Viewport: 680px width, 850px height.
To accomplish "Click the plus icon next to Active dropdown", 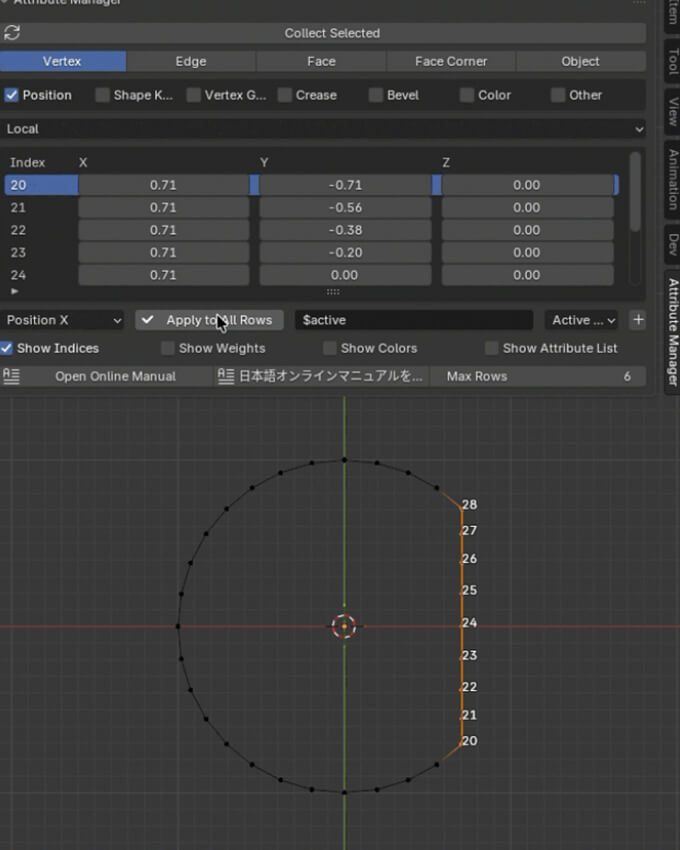I will (x=638, y=320).
